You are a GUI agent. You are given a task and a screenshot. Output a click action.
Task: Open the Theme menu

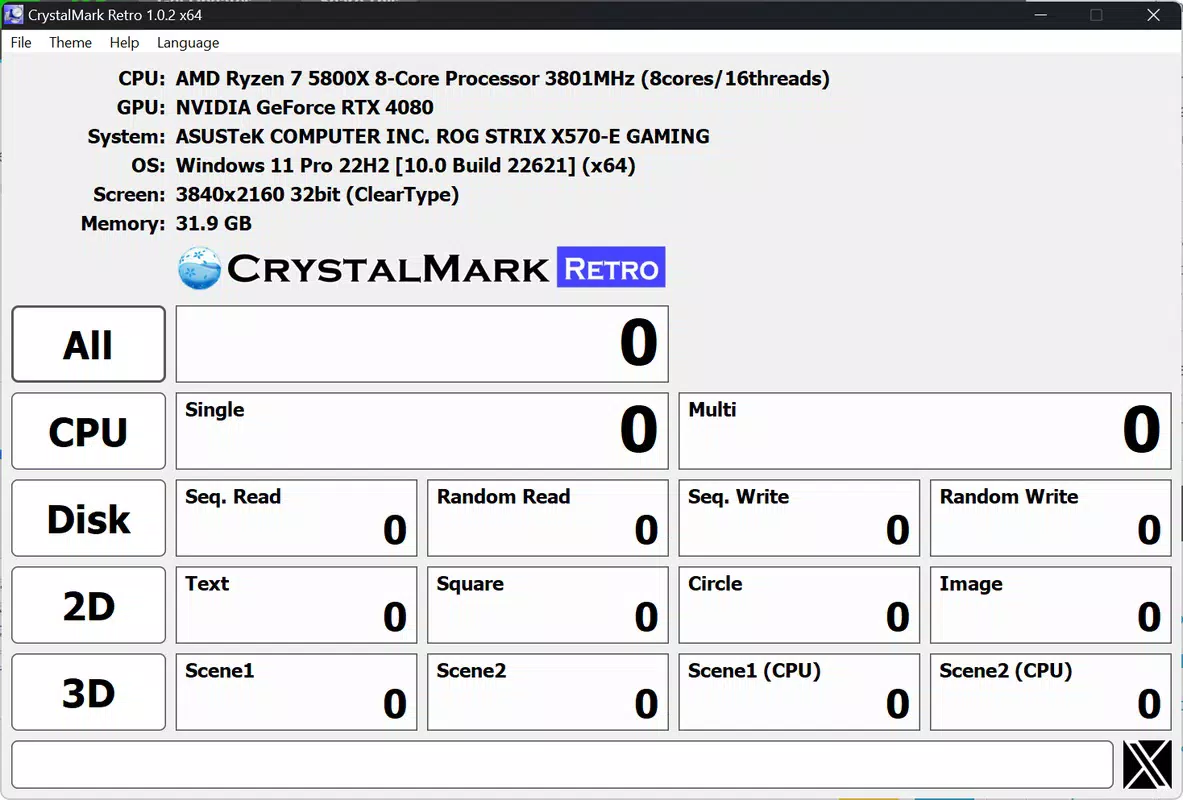pos(70,43)
